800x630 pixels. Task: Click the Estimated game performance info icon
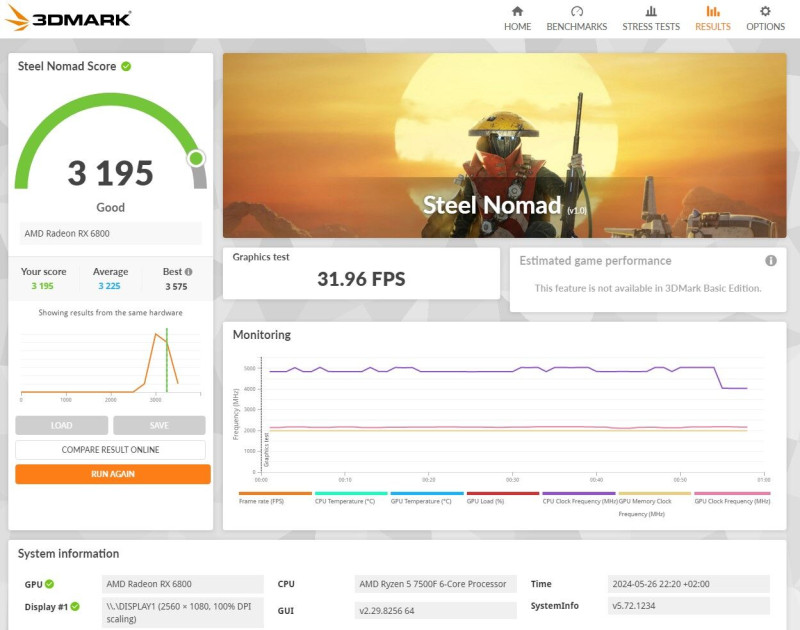(770, 261)
